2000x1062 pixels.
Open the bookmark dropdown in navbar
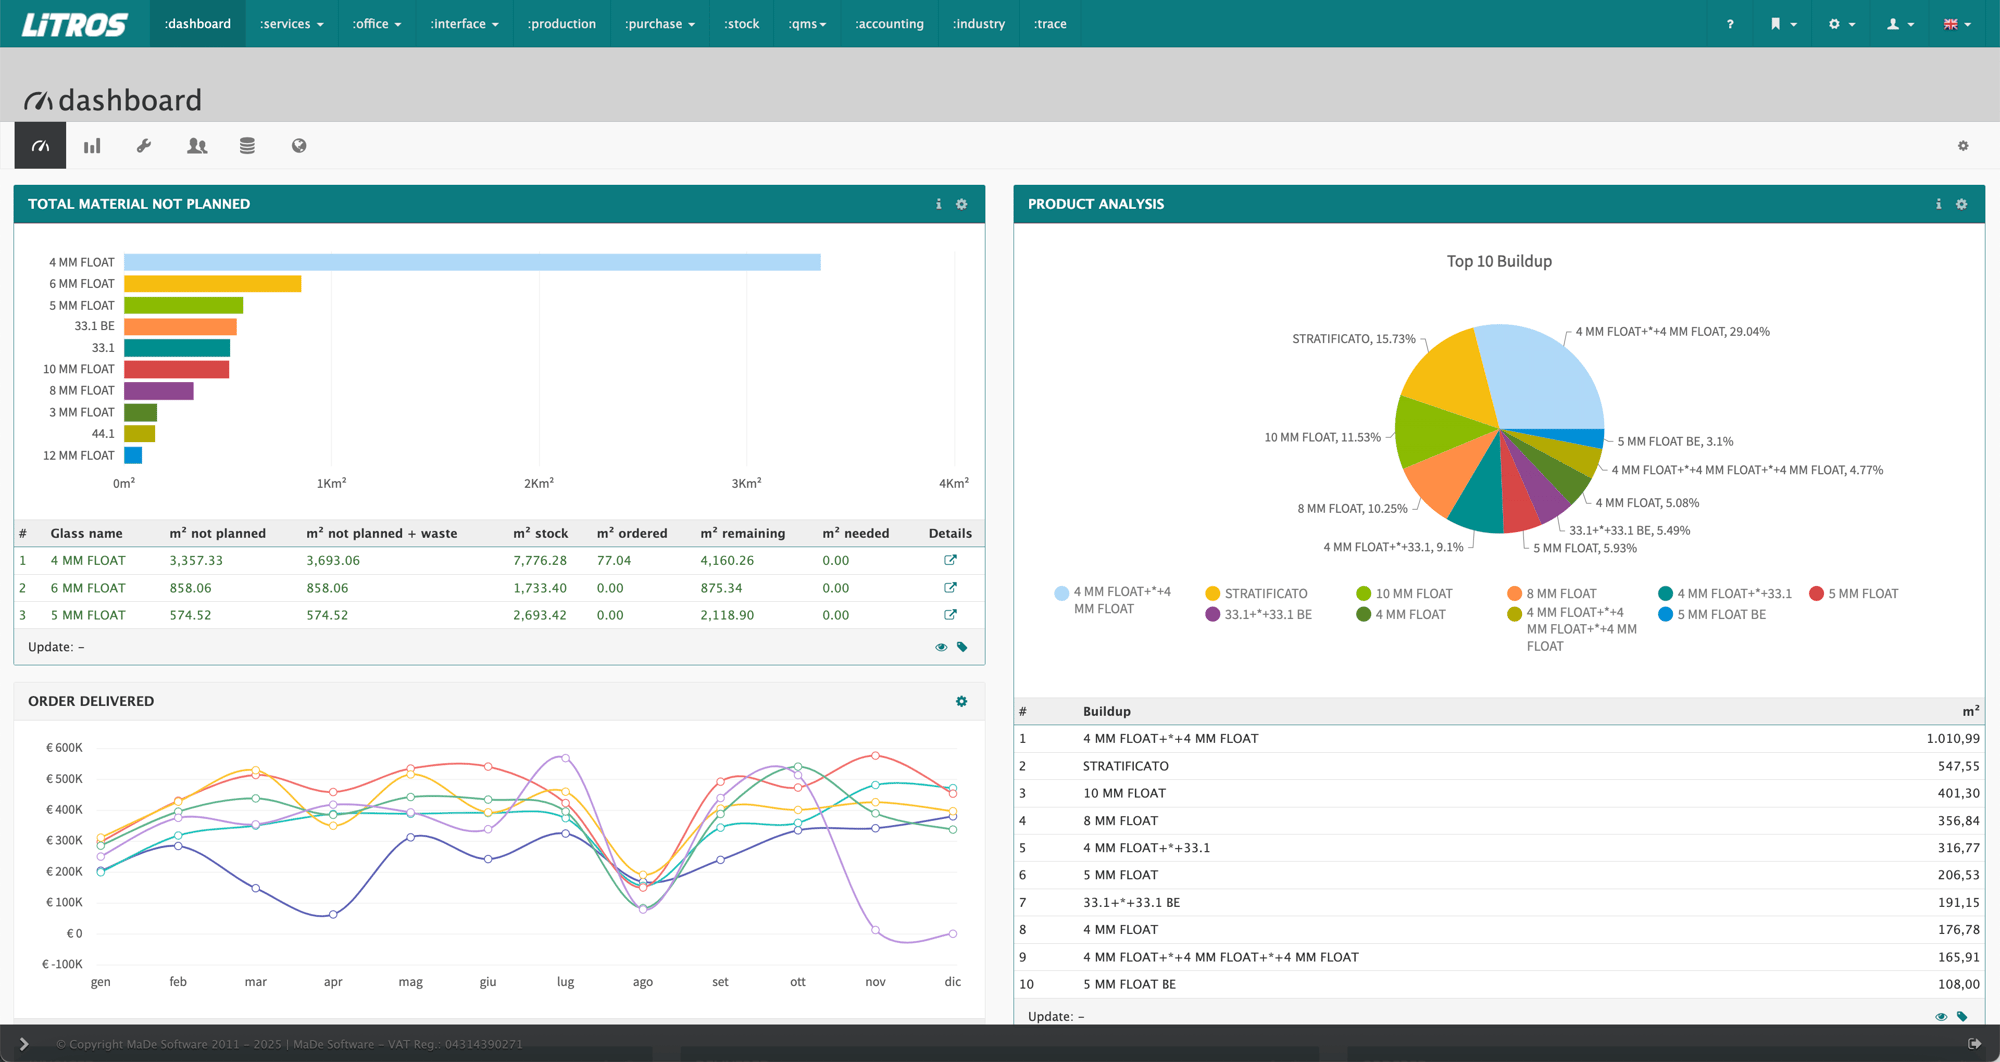1783,24
